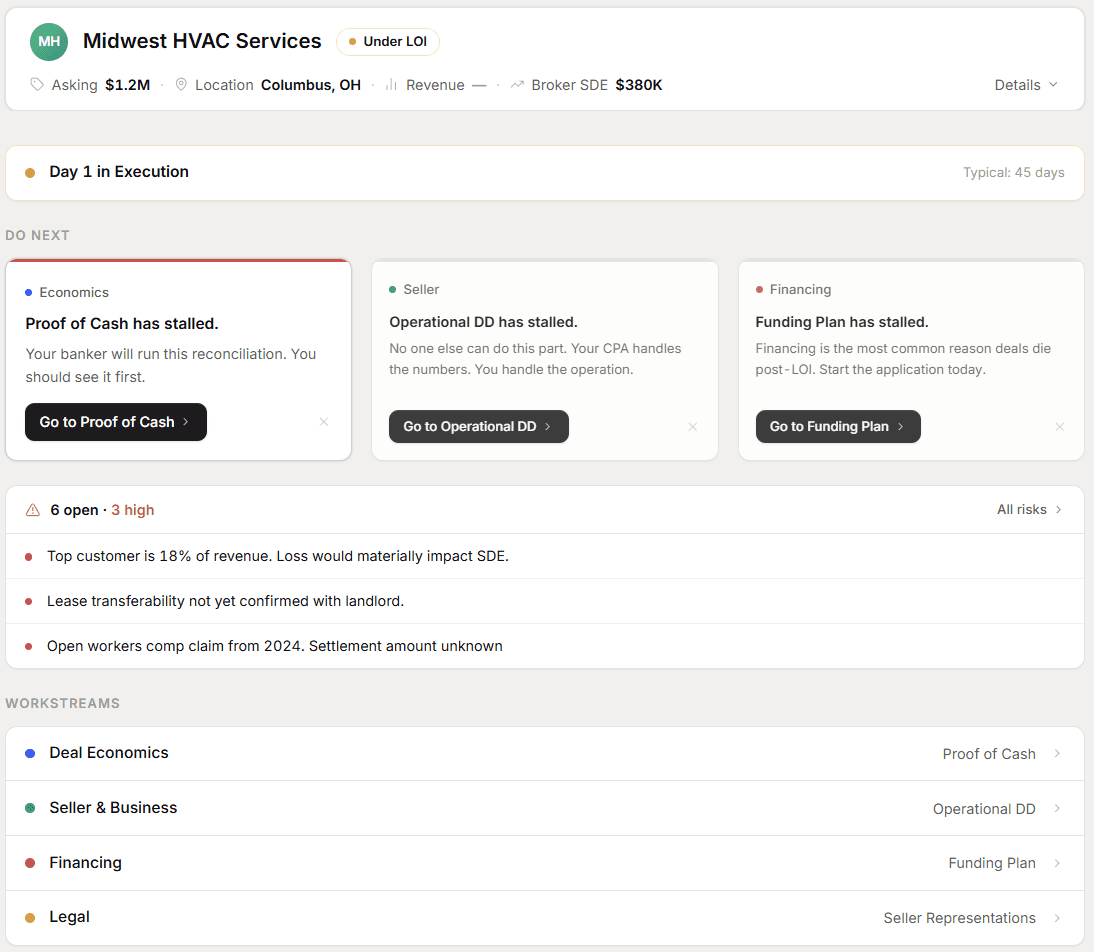Screen dimensions: 1094x952
Task: Click the risk warning triangle icon
Action: [x=33, y=510]
